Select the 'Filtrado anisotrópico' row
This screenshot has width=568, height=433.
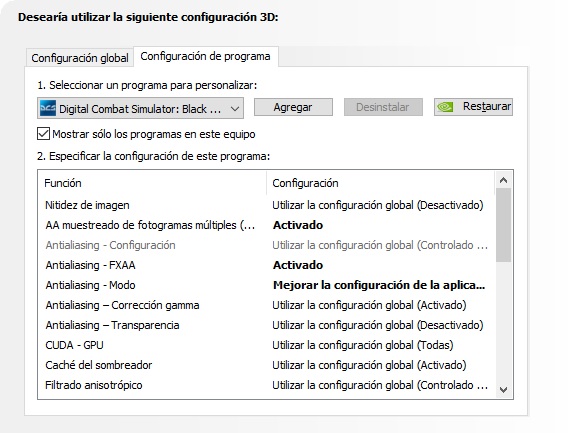(x=266, y=385)
